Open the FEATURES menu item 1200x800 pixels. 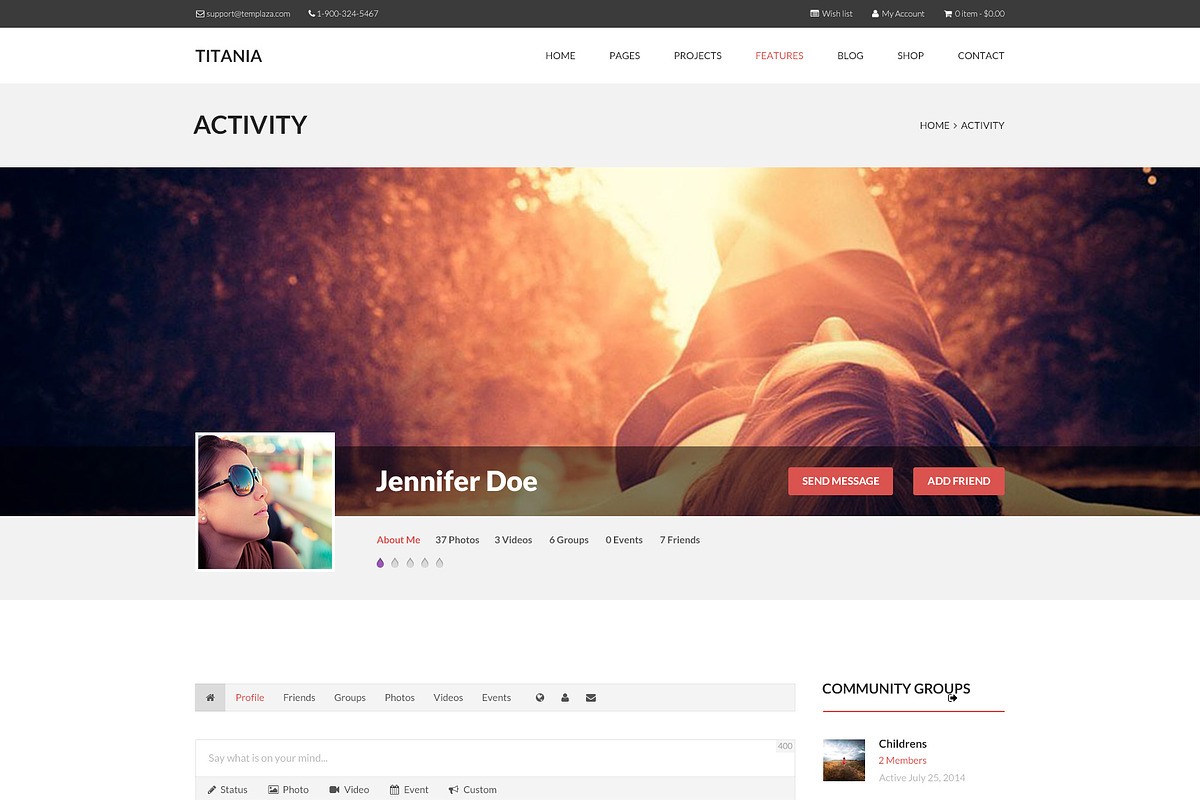[x=779, y=56]
